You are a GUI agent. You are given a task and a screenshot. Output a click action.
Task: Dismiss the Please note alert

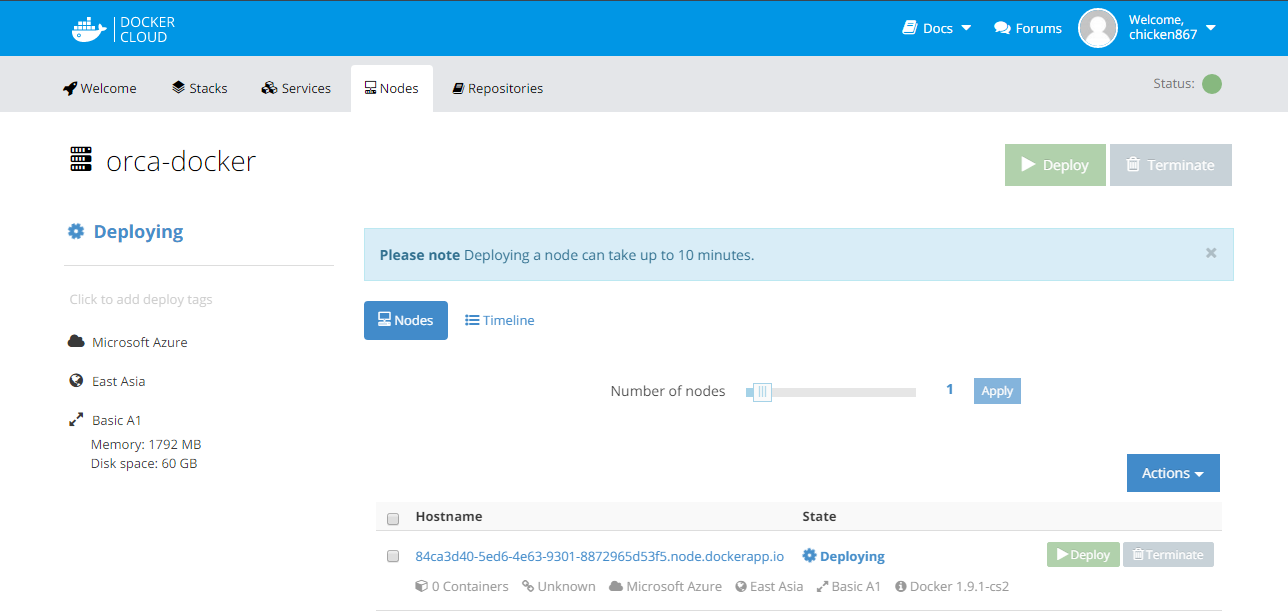(x=1211, y=253)
